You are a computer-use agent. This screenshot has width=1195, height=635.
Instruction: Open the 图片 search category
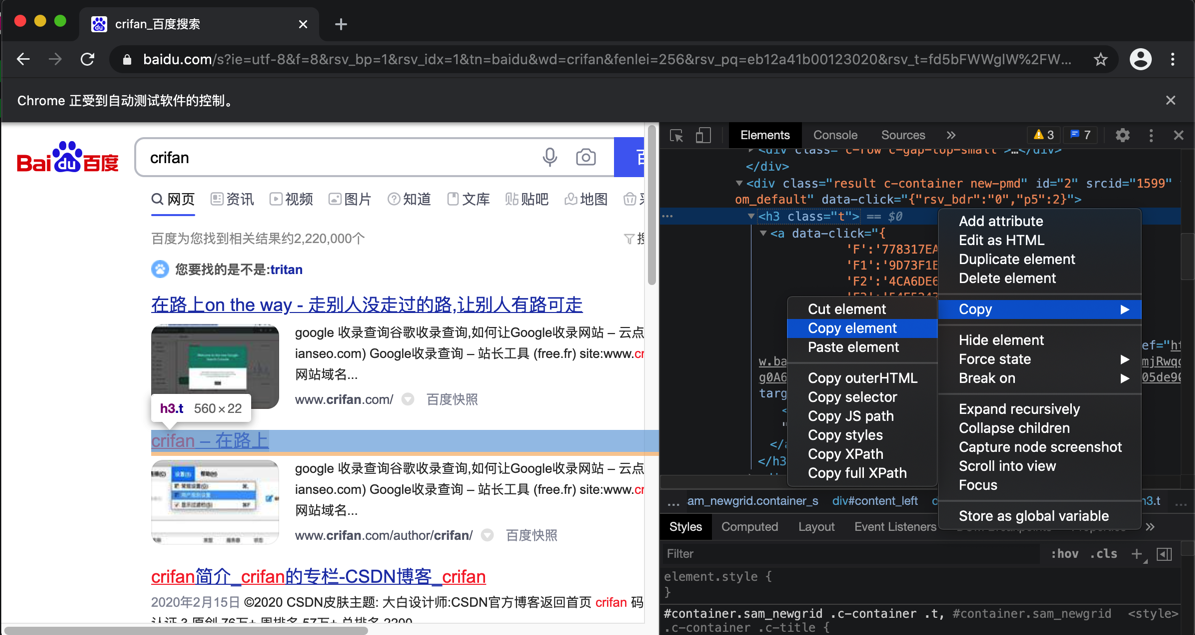pyautogui.click(x=350, y=199)
